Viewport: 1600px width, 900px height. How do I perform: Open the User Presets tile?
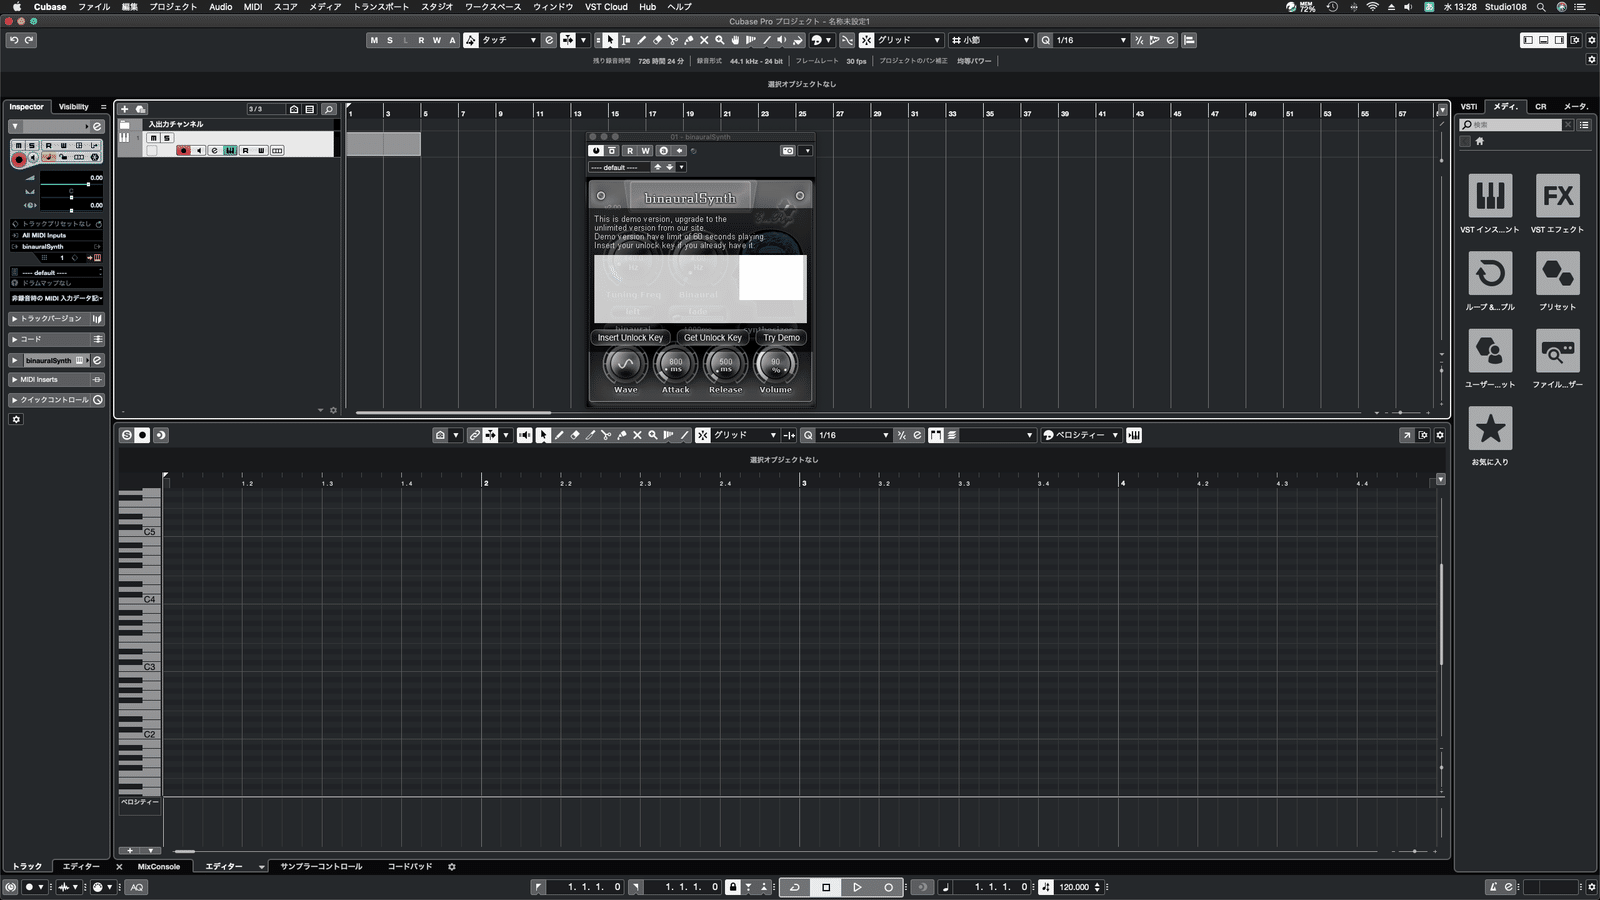pyautogui.click(x=1490, y=351)
